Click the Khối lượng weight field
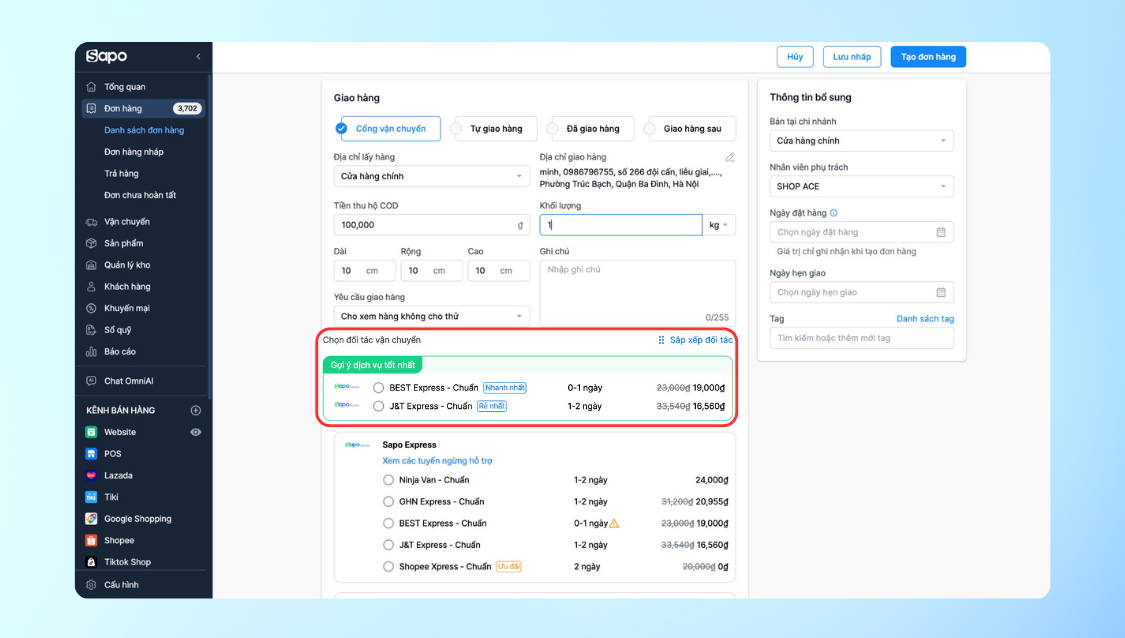Image resolution: width=1125 pixels, height=638 pixels. click(621, 225)
